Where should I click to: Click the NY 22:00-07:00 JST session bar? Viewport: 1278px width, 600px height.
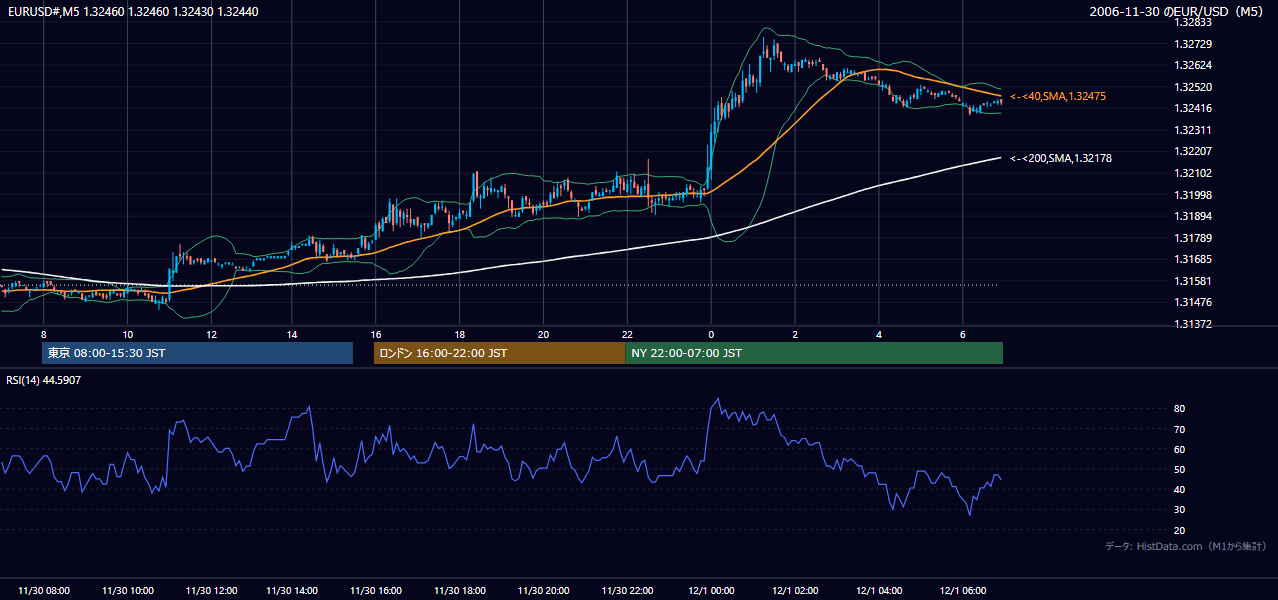tap(814, 353)
